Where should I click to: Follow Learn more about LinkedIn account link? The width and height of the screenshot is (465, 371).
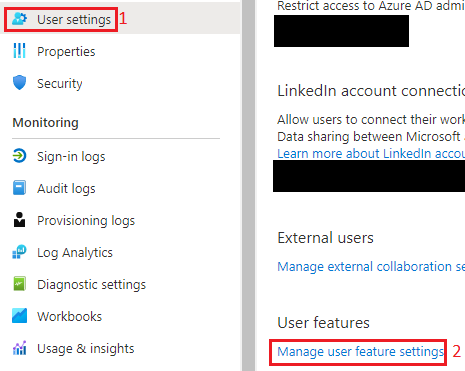pos(371,153)
